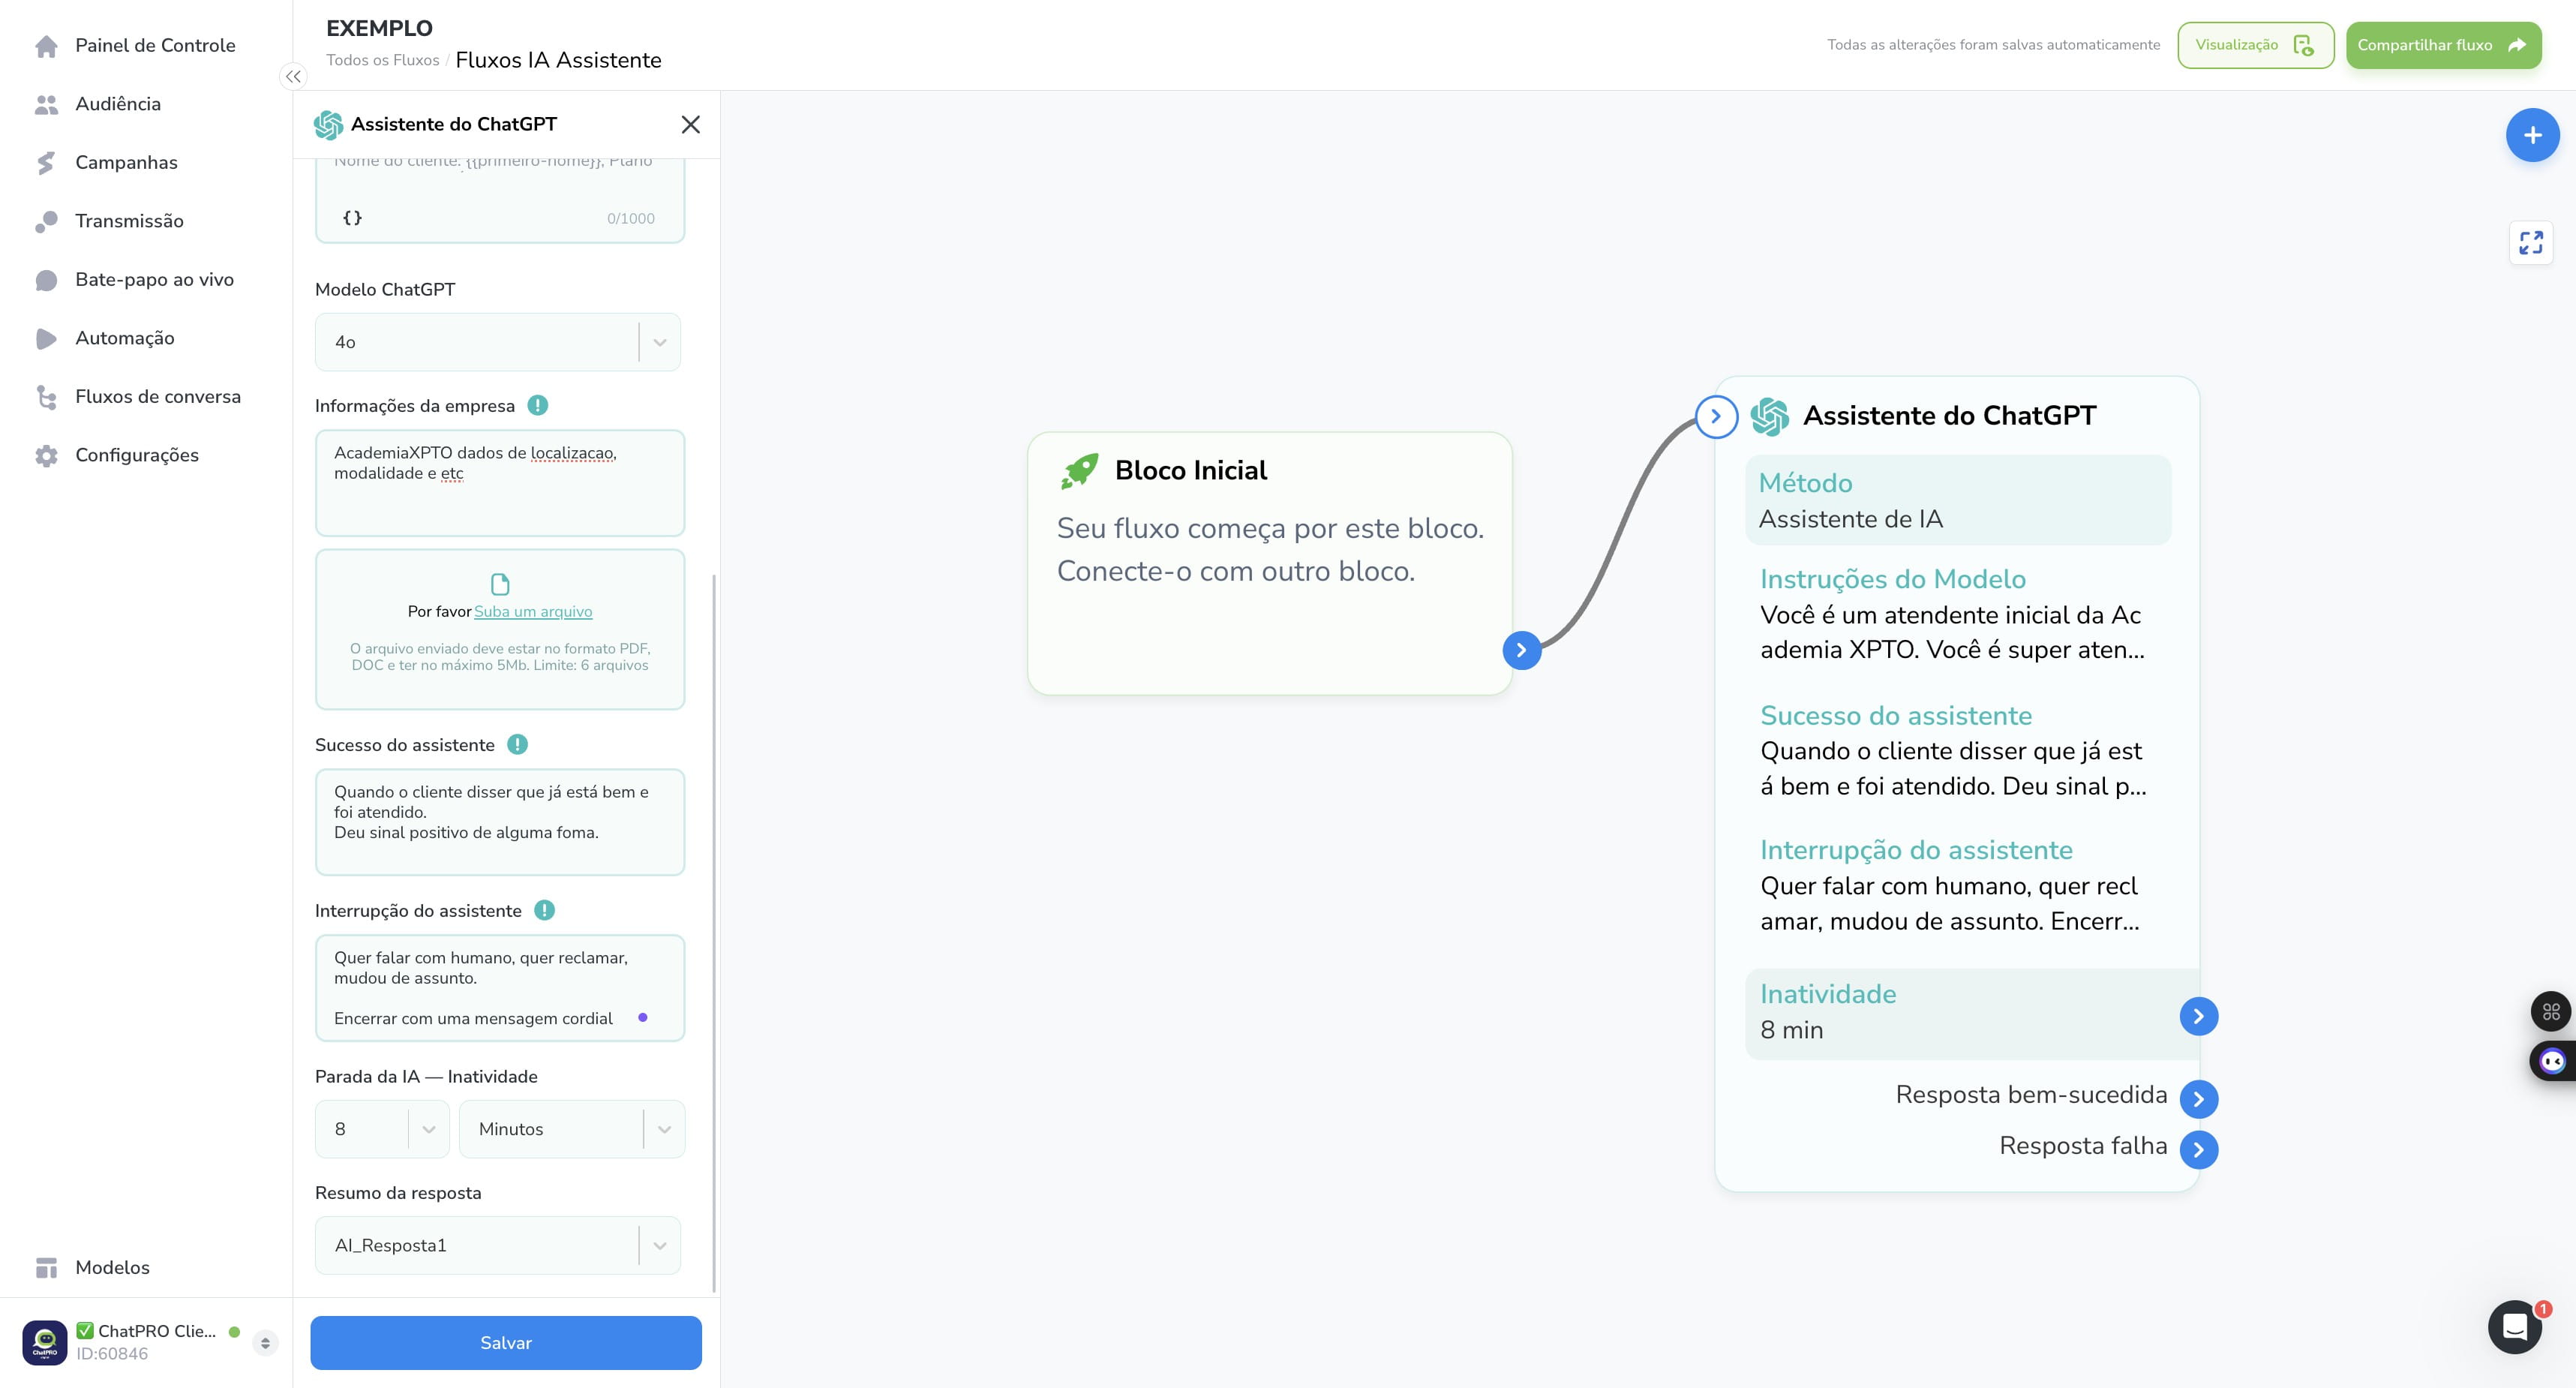The image size is (2576, 1388).
Task: Click Instruções do Modelo on the node
Action: coord(1893,579)
